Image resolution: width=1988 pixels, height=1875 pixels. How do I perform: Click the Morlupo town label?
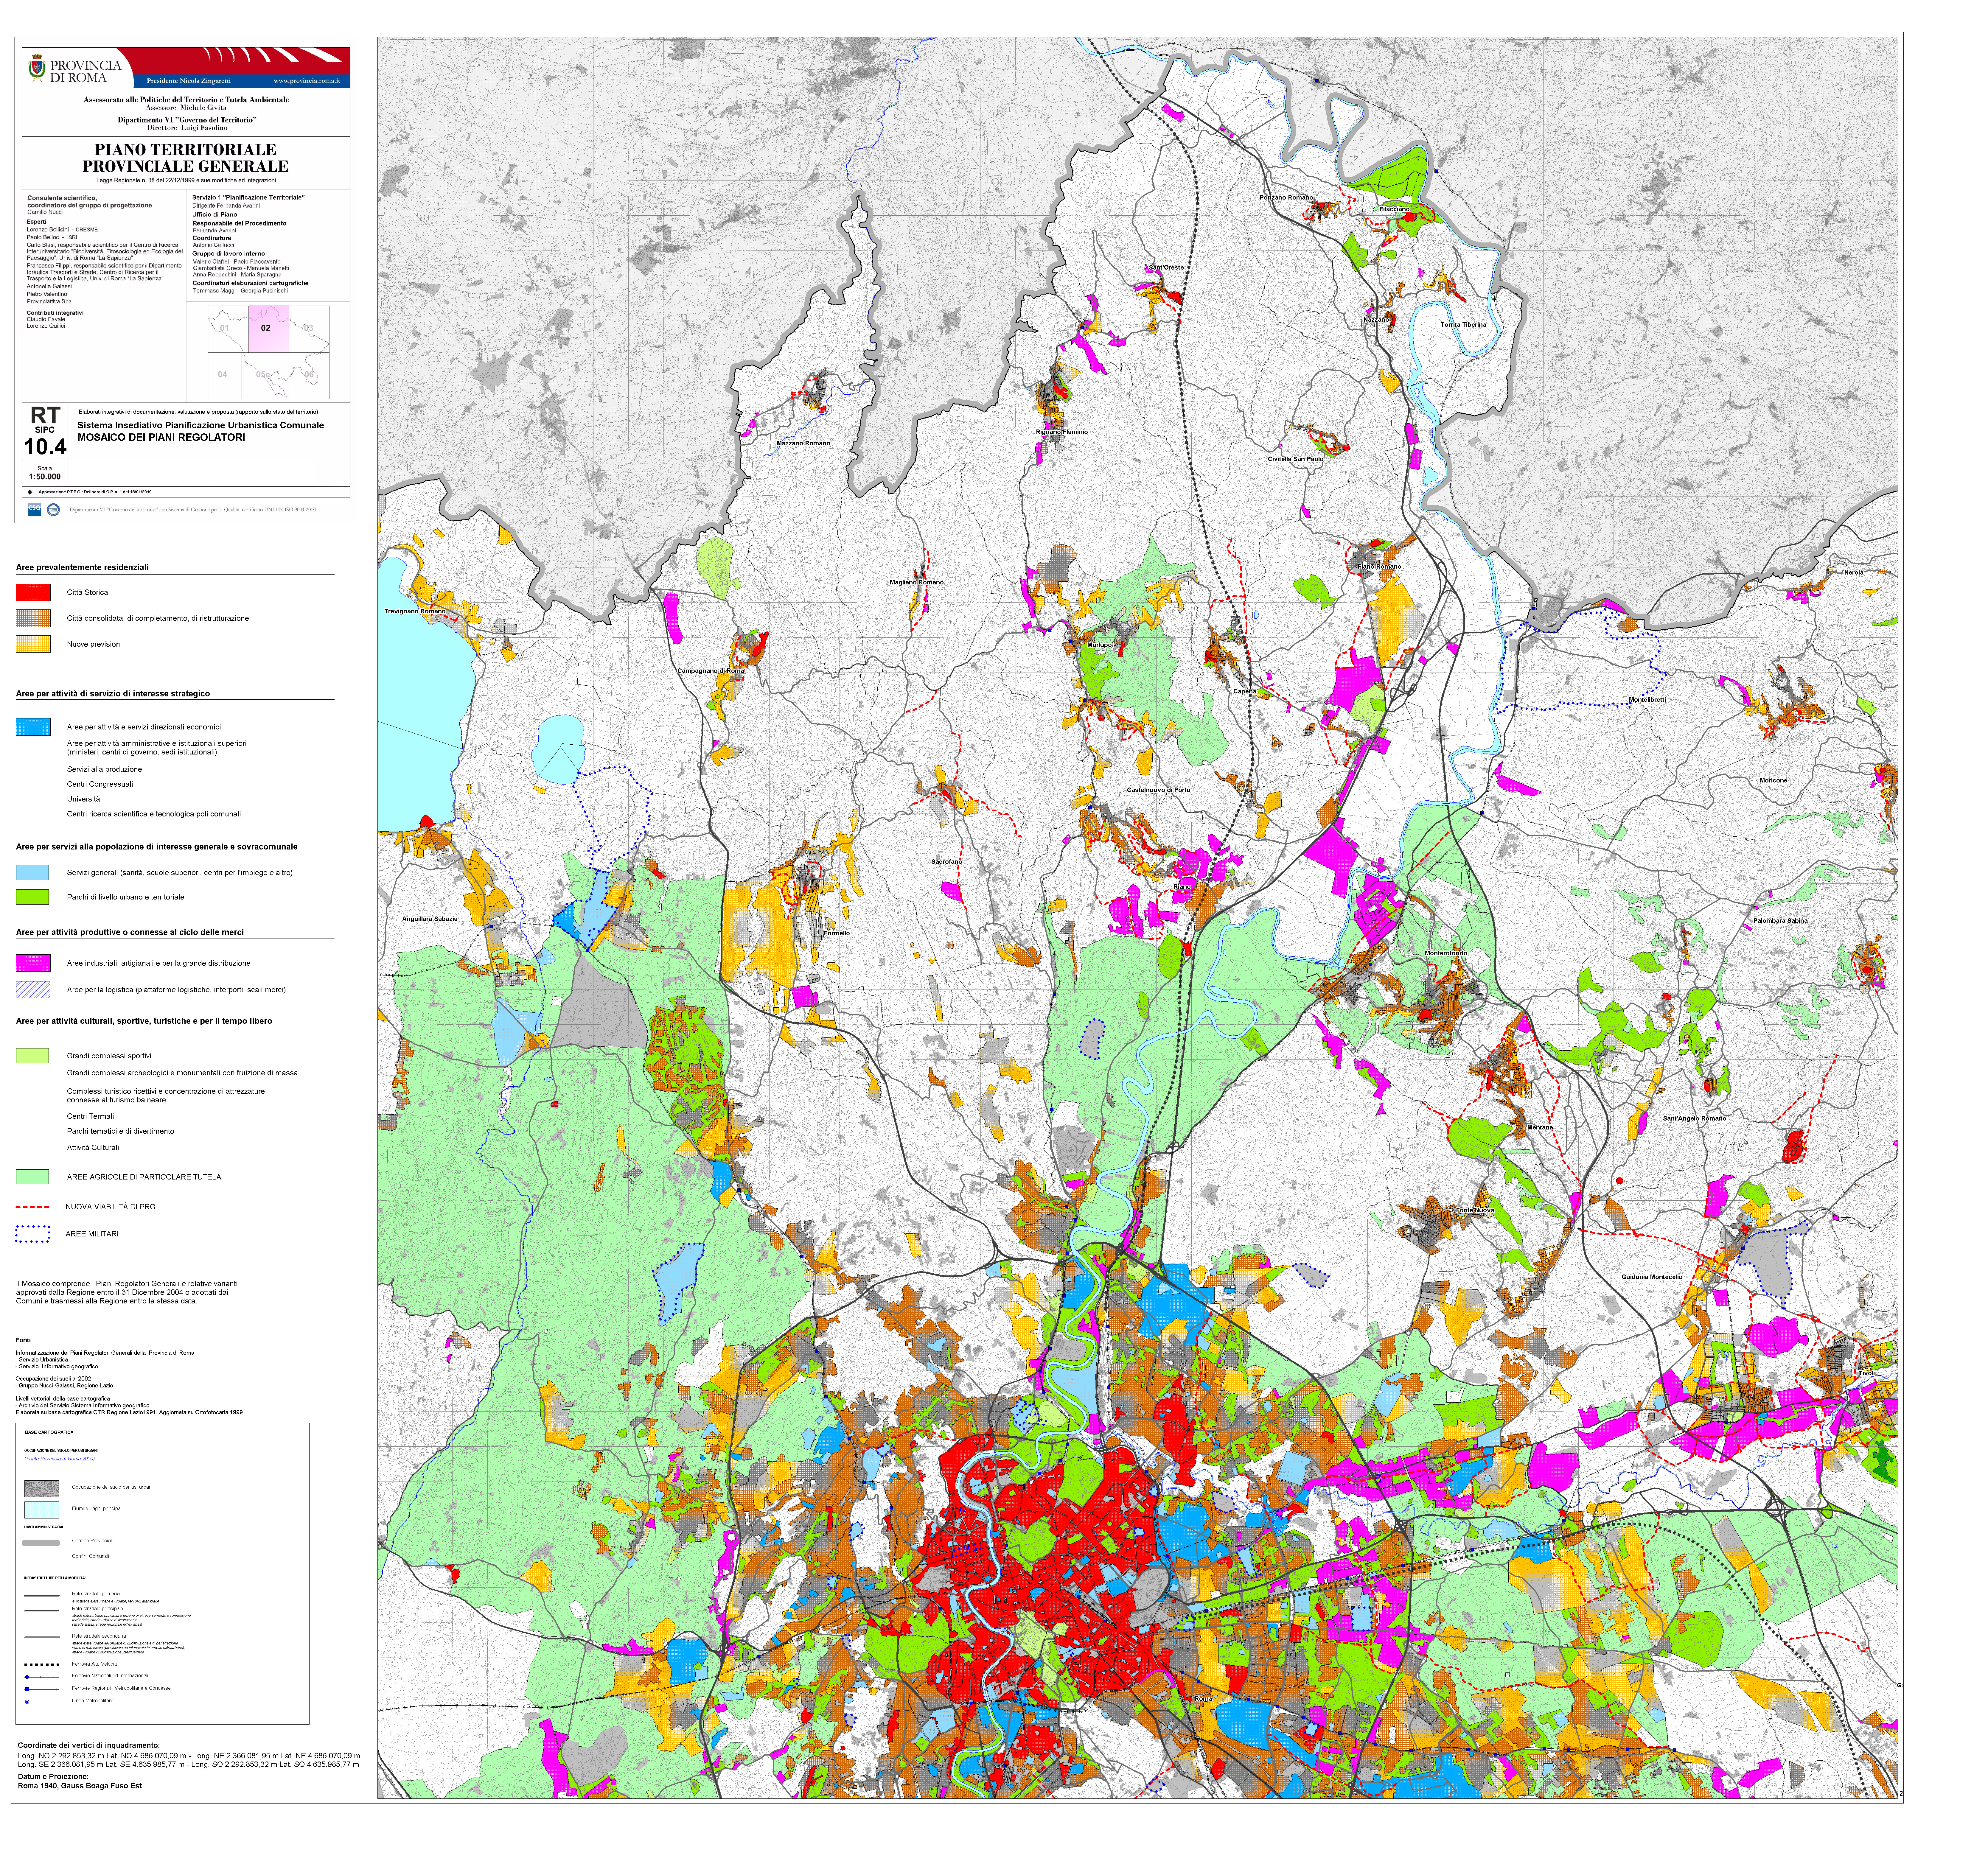tap(1099, 645)
